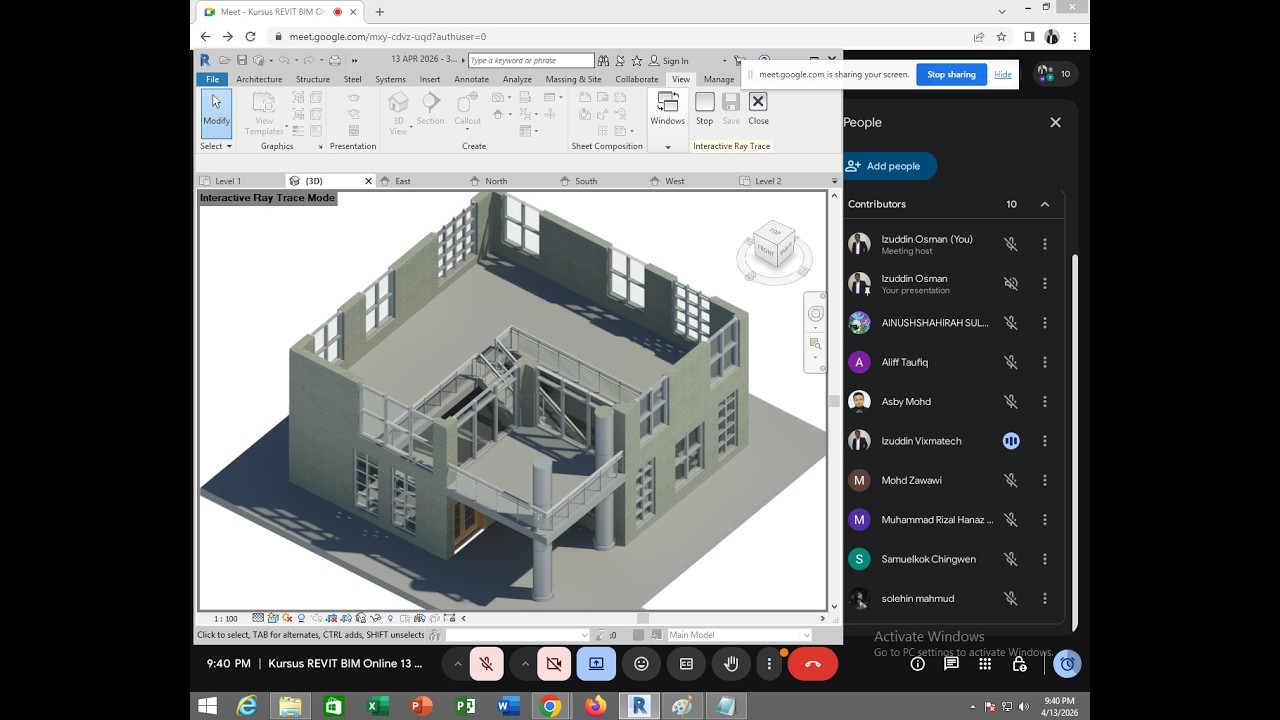Click the FRONT face of ViewCube
The width and height of the screenshot is (1280, 720).
tap(765, 249)
